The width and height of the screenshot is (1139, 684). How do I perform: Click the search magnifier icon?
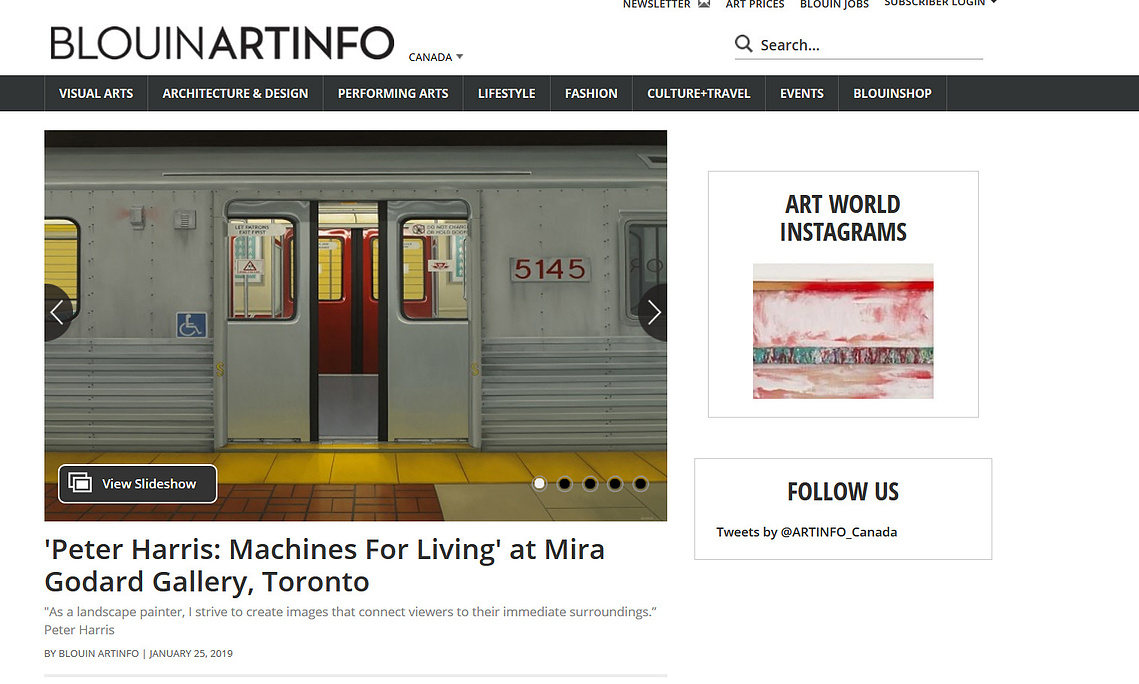point(743,44)
